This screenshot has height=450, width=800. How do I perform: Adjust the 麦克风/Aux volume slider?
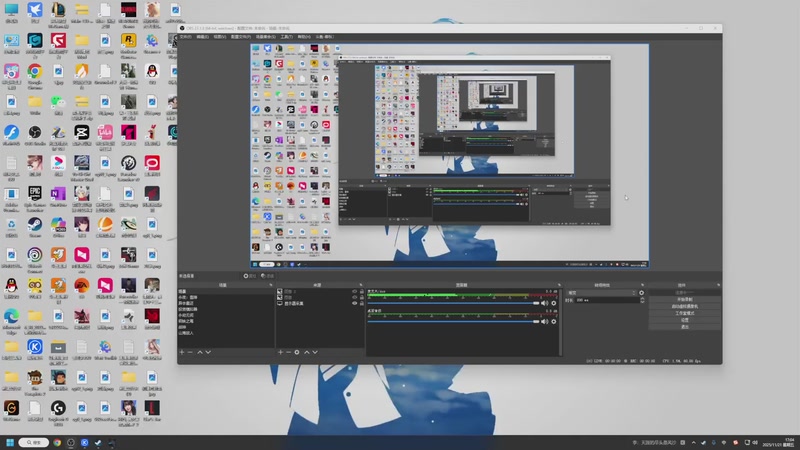point(453,303)
